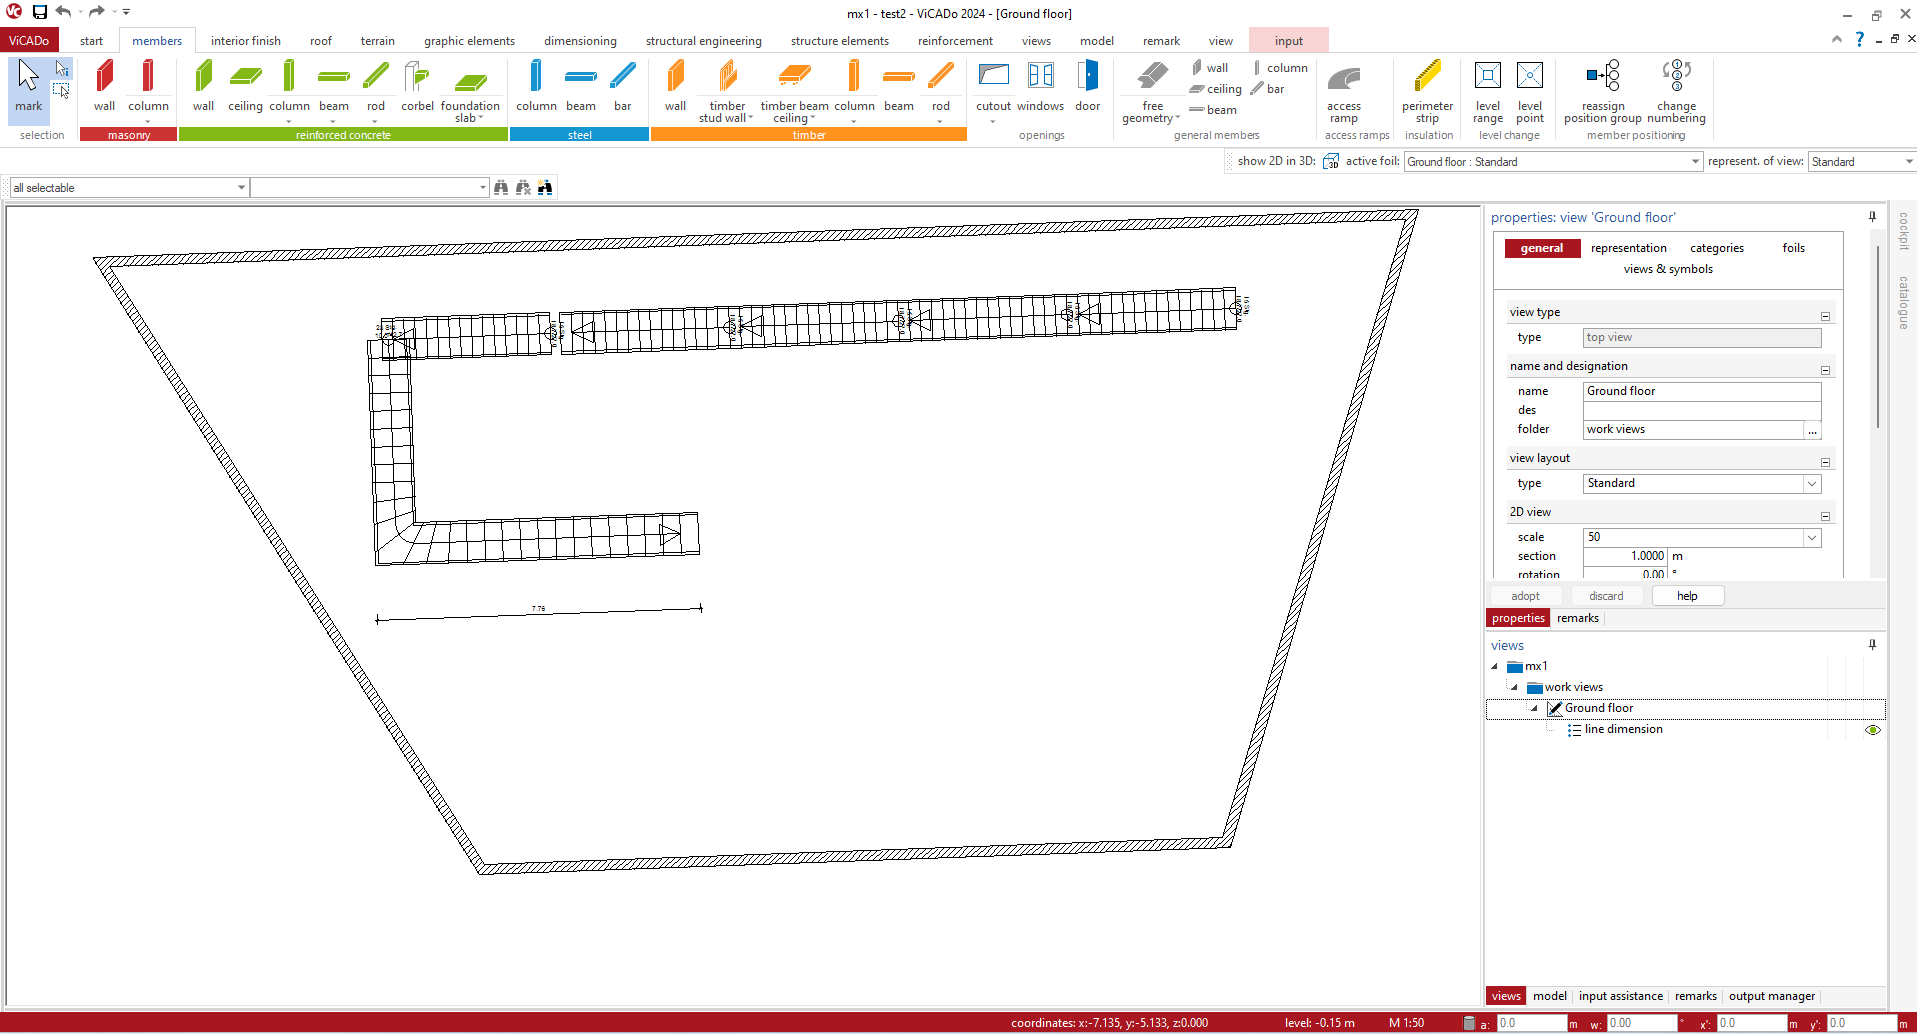Viewport: 1917px width, 1034px height.
Task: Toggle visibility of line dimension
Action: pos(1872,730)
